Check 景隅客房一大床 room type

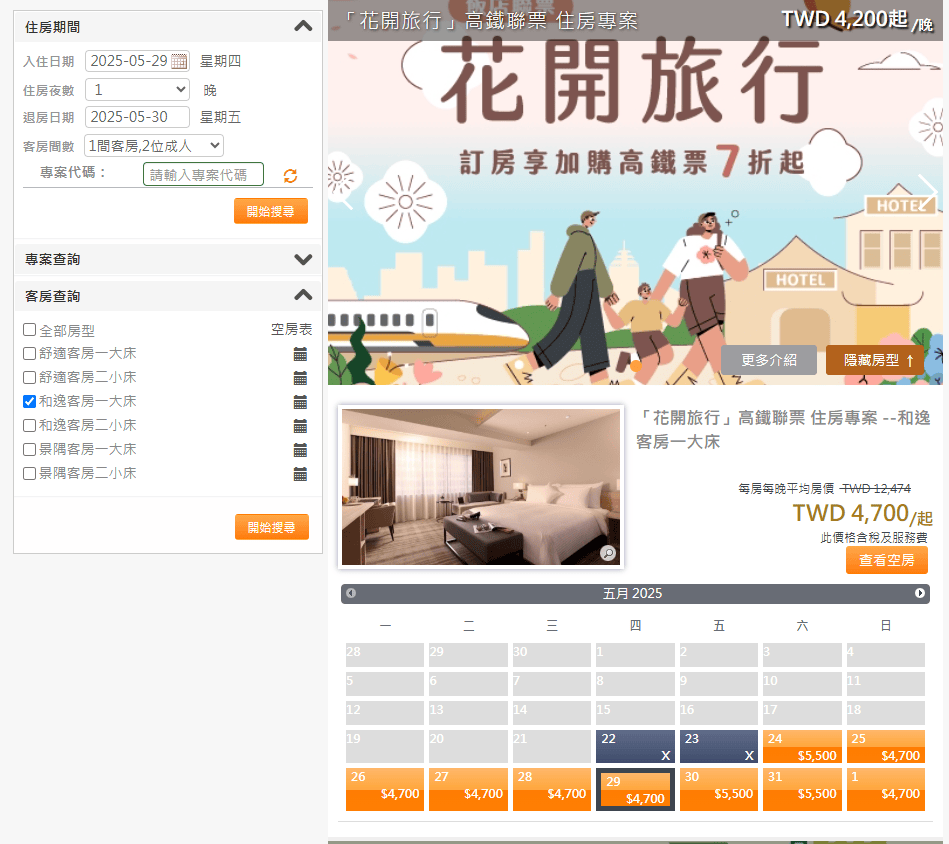pyautogui.click(x=29, y=450)
